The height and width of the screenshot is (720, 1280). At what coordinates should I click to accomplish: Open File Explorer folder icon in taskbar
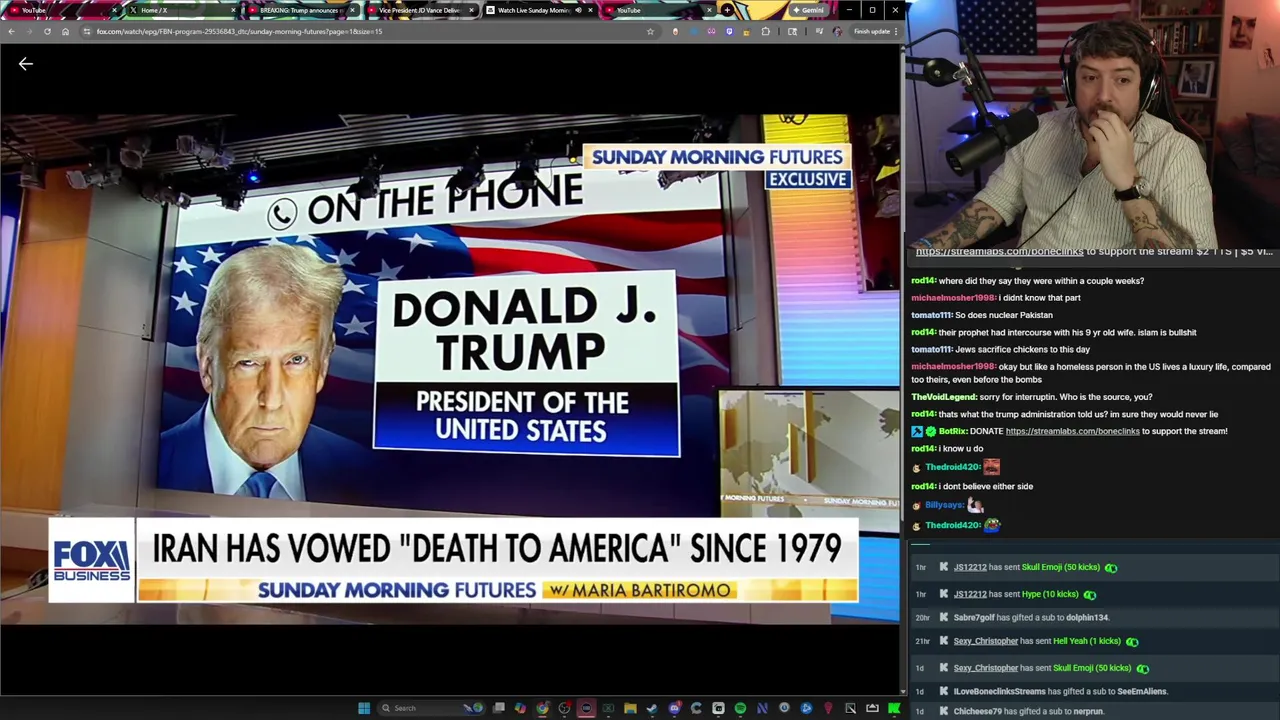tap(630, 708)
